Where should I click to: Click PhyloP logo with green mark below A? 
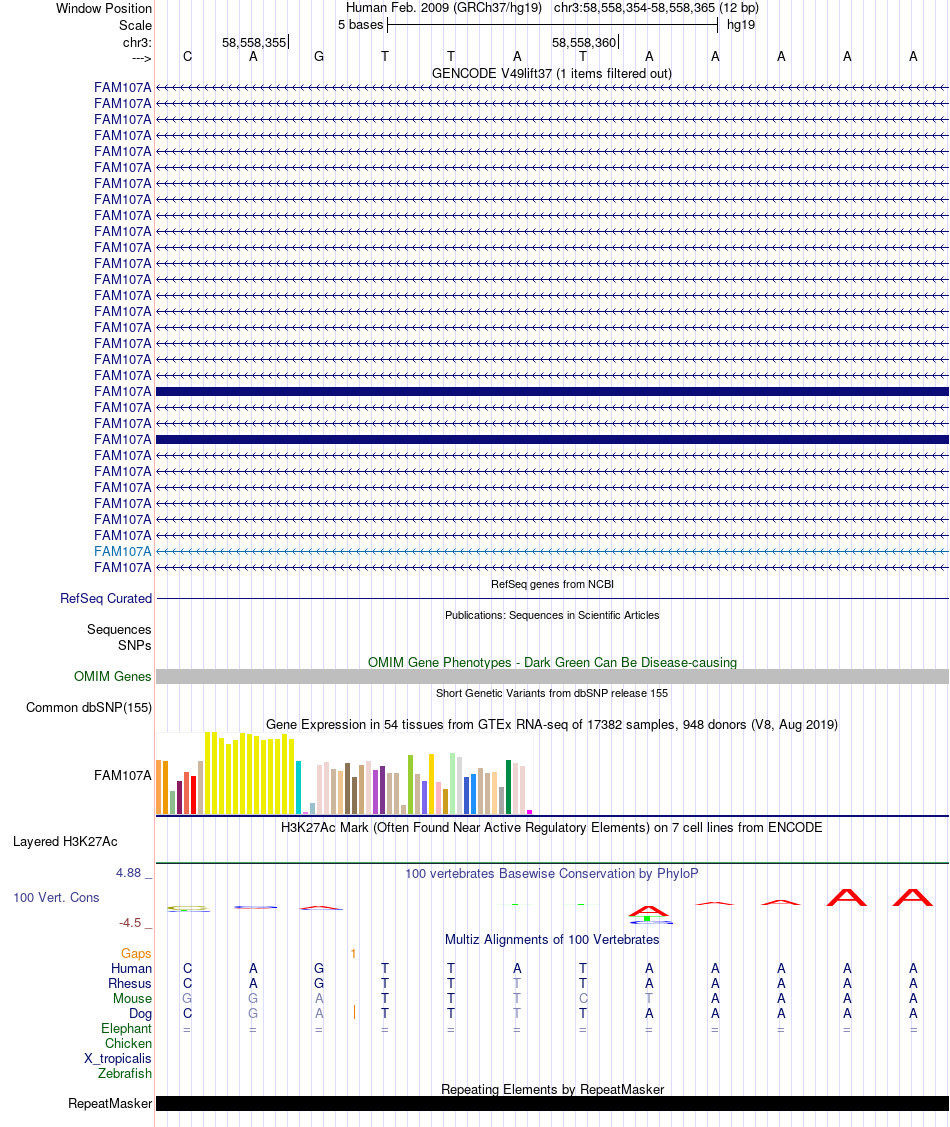point(649,914)
